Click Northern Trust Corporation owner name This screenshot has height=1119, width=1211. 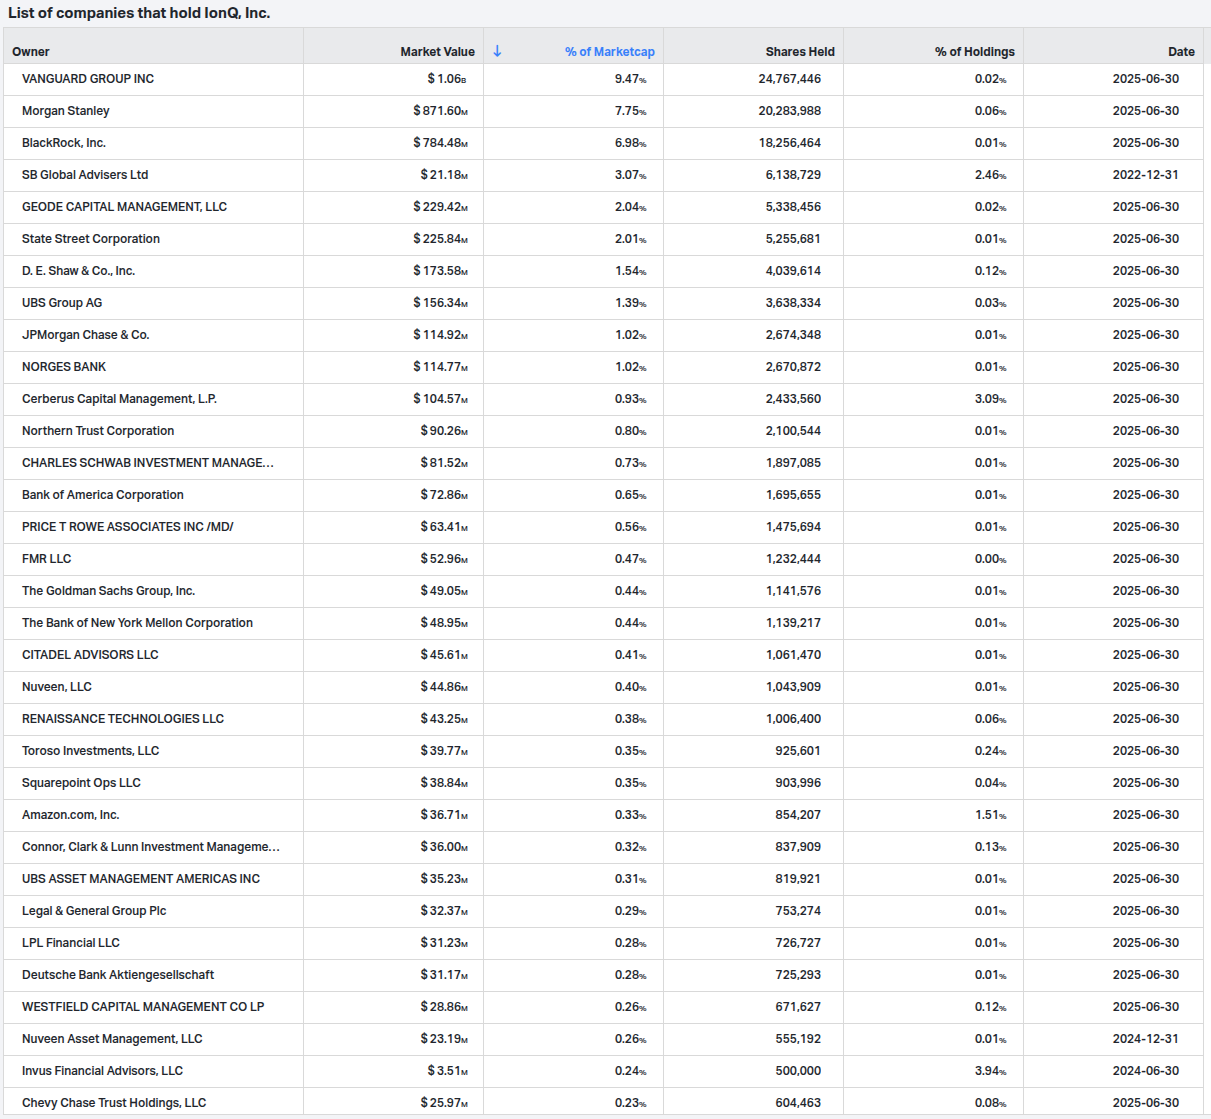pos(98,431)
